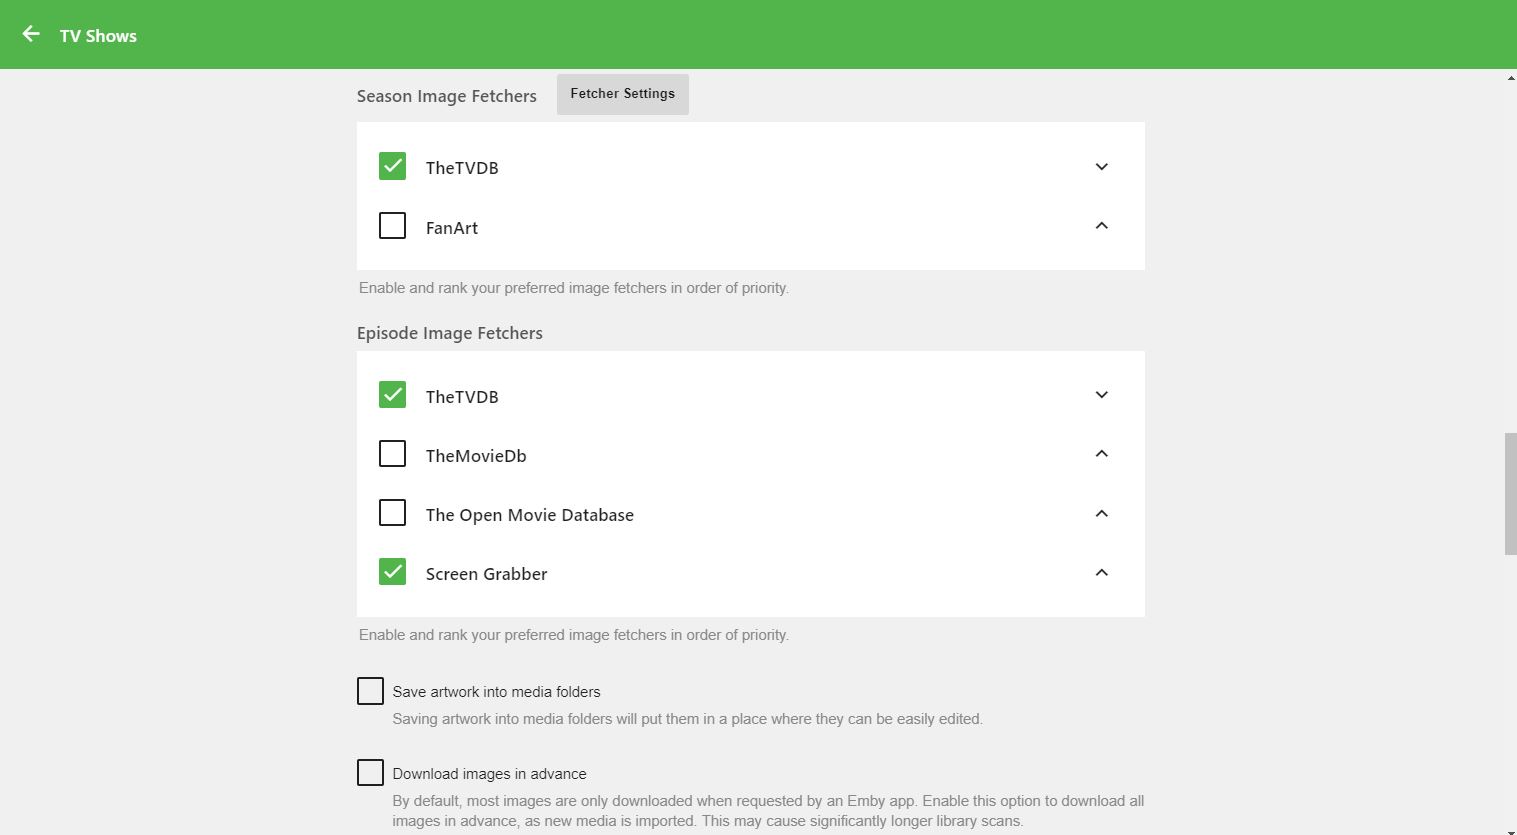Move Screen Grabber fetcher up
Image resolution: width=1517 pixels, height=835 pixels.
pyautogui.click(x=1101, y=573)
